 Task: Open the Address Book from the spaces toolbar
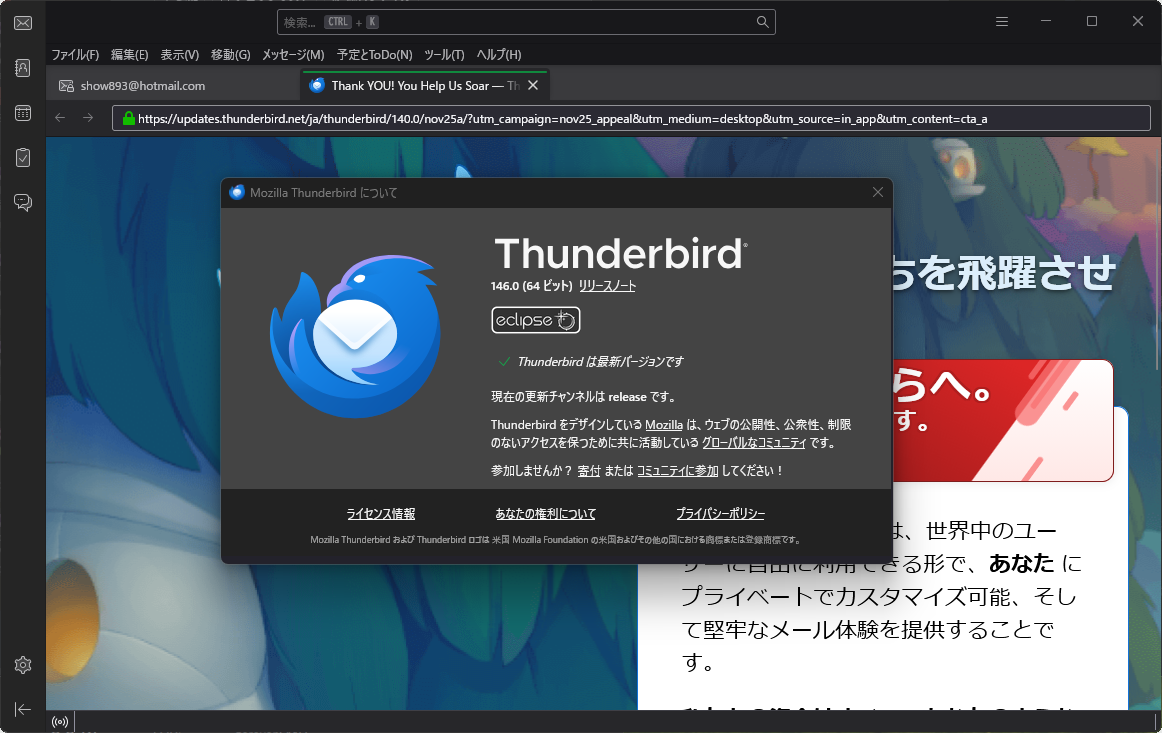[x=22, y=67]
